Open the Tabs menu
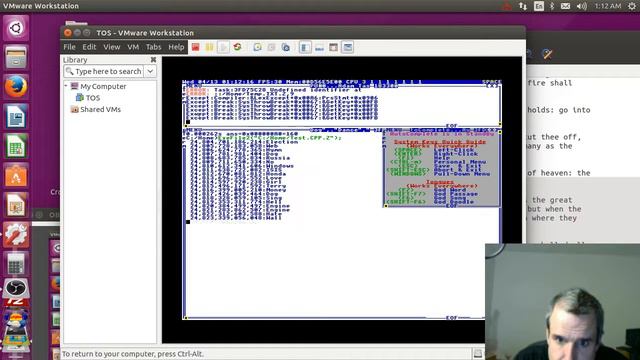 pyautogui.click(x=153, y=47)
